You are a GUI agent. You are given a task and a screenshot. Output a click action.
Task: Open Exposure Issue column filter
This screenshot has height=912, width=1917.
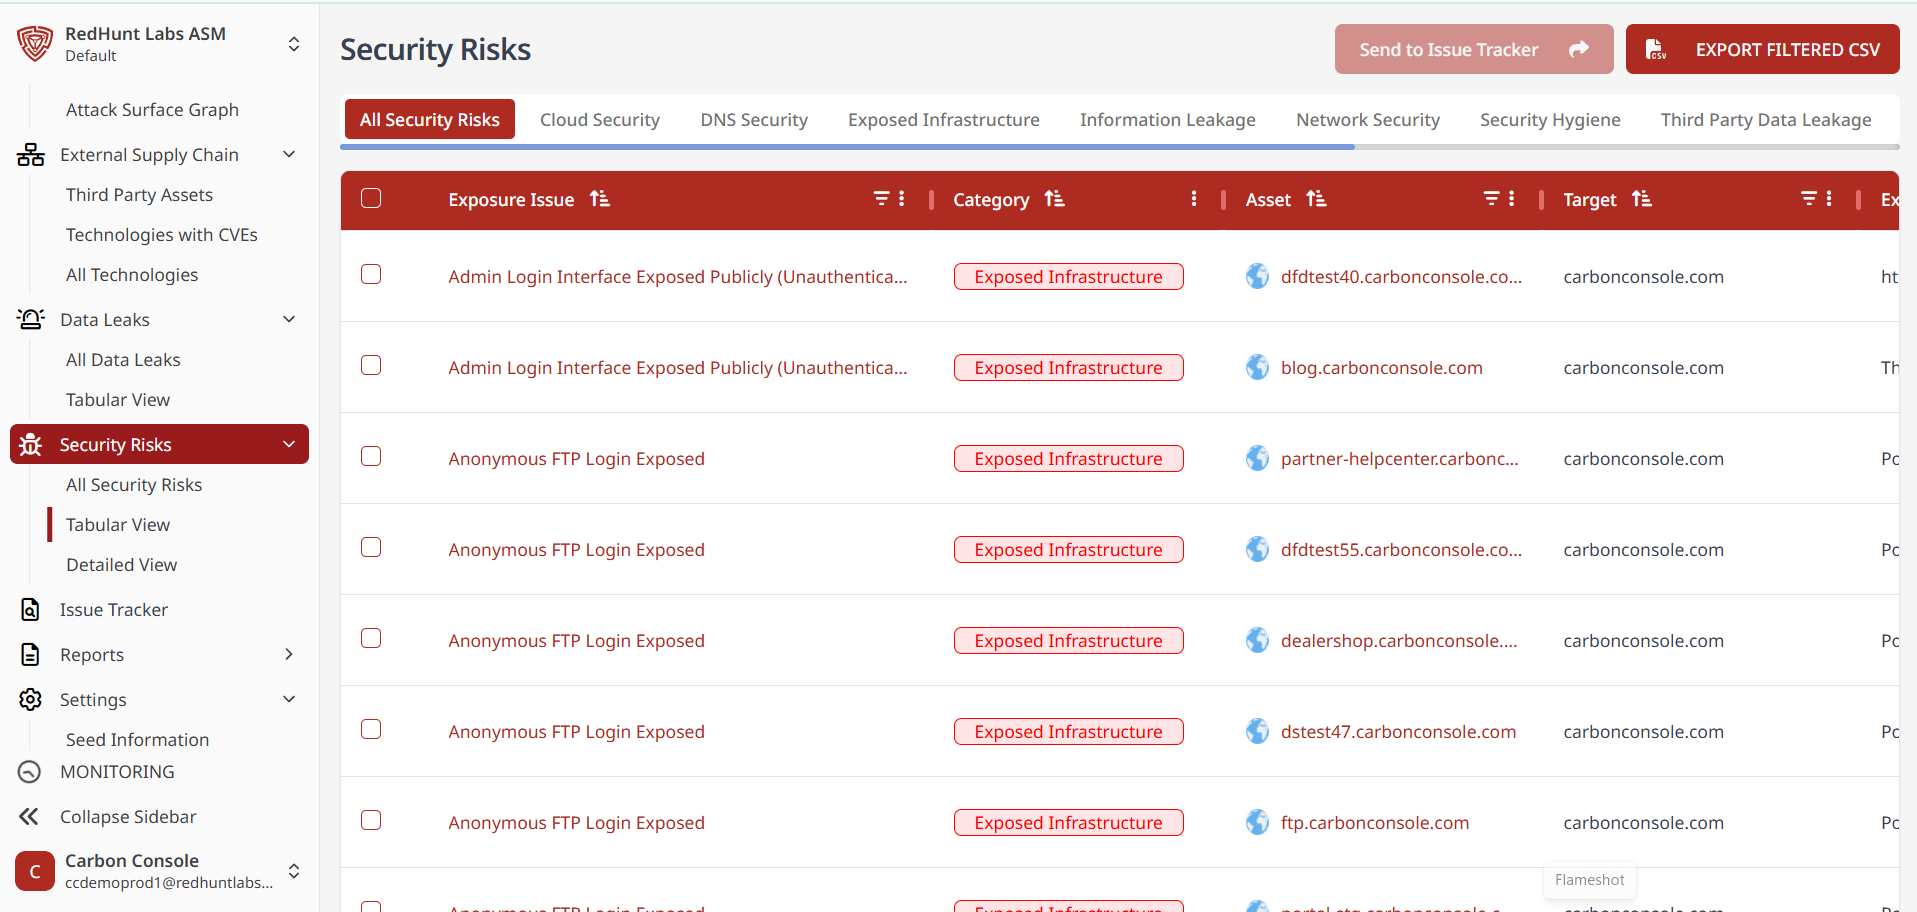point(881,198)
